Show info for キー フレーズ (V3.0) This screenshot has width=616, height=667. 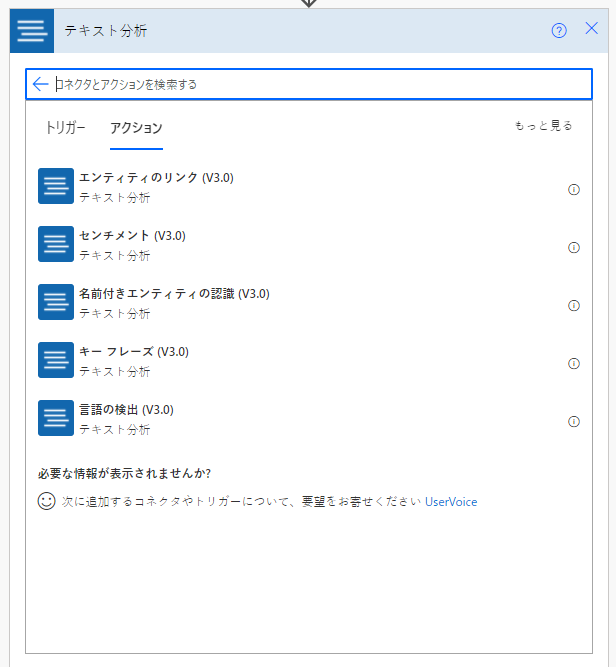(574, 363)
